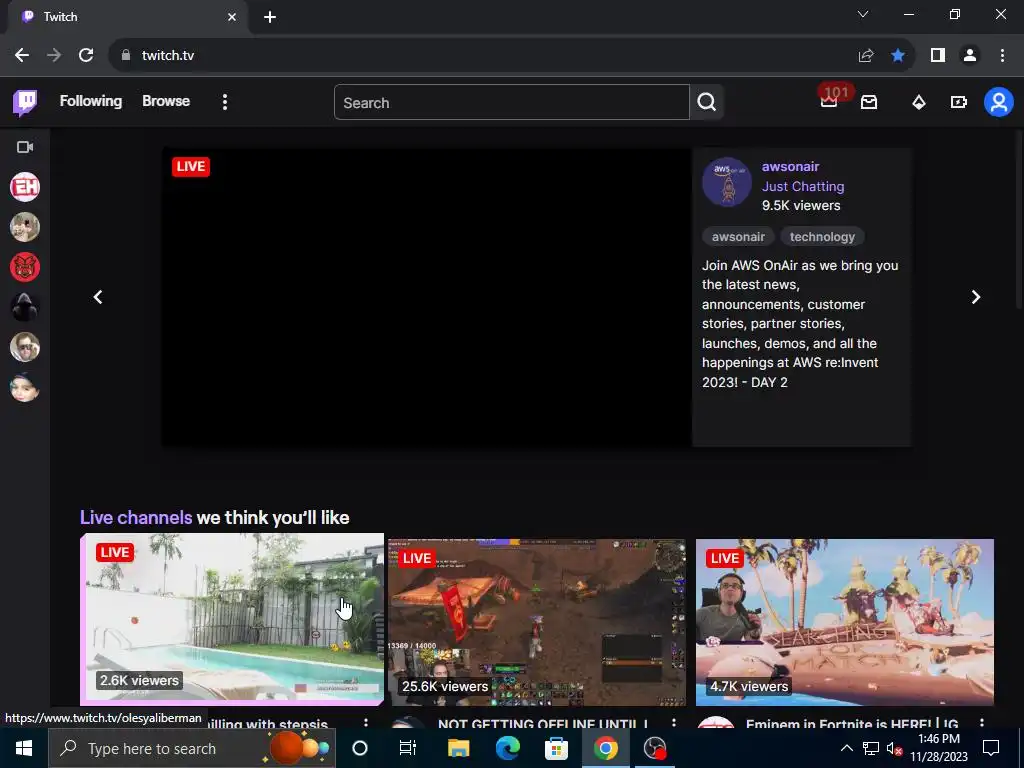Screen dimensions: 1024x768
Task: Open the Just Chatting category link
Action: [803, 186]
